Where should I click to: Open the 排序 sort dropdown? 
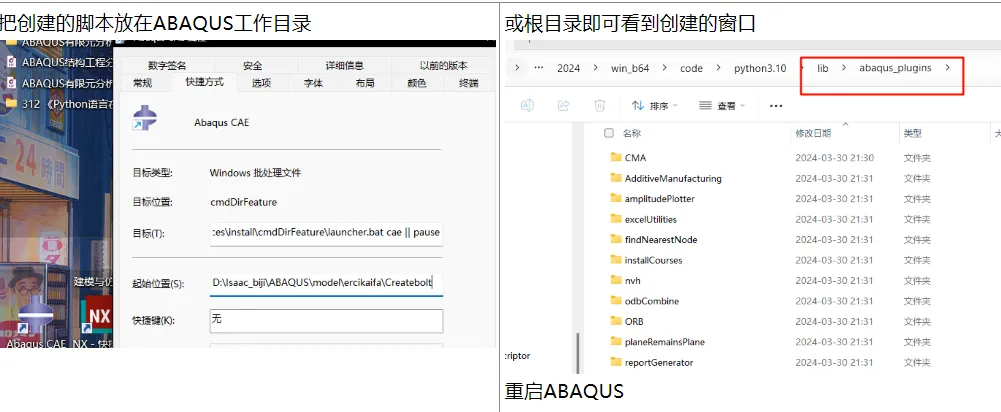655,105
